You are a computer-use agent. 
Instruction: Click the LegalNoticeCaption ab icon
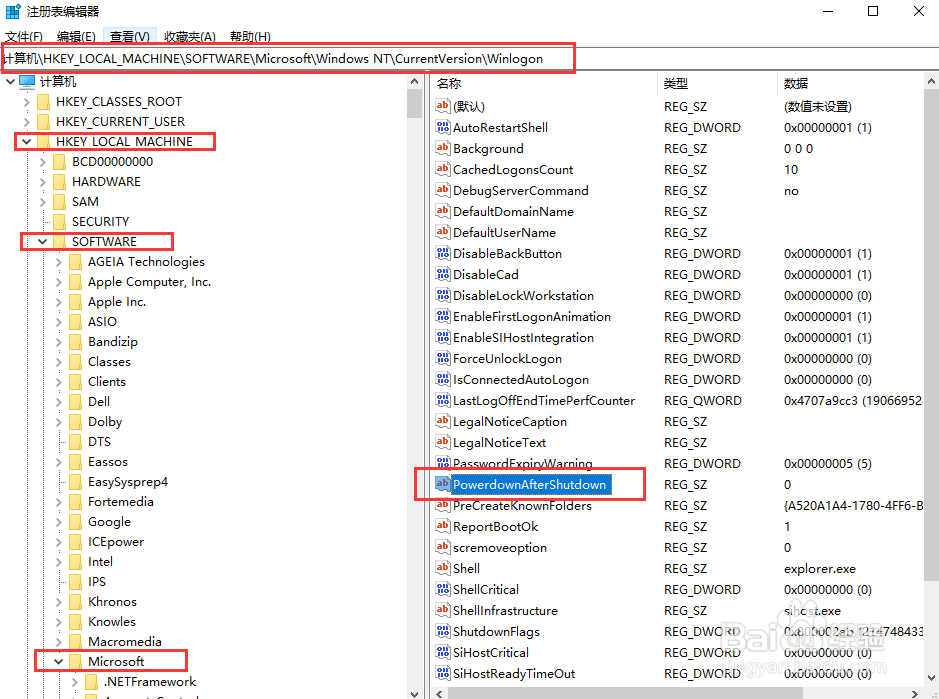(x=442, y=421)
